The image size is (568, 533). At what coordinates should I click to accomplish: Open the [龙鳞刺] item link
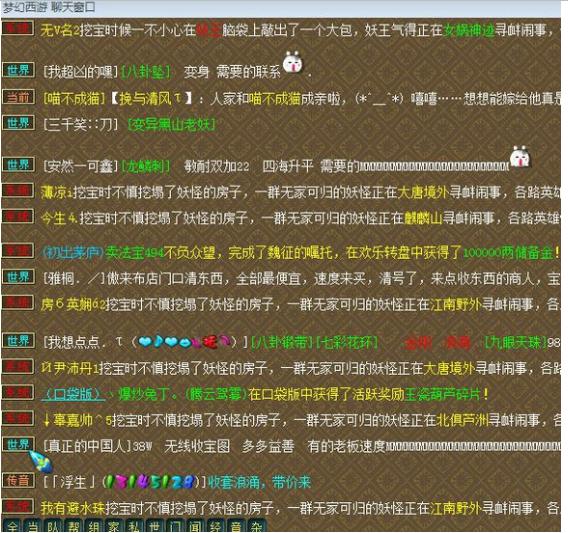point(145,167)
